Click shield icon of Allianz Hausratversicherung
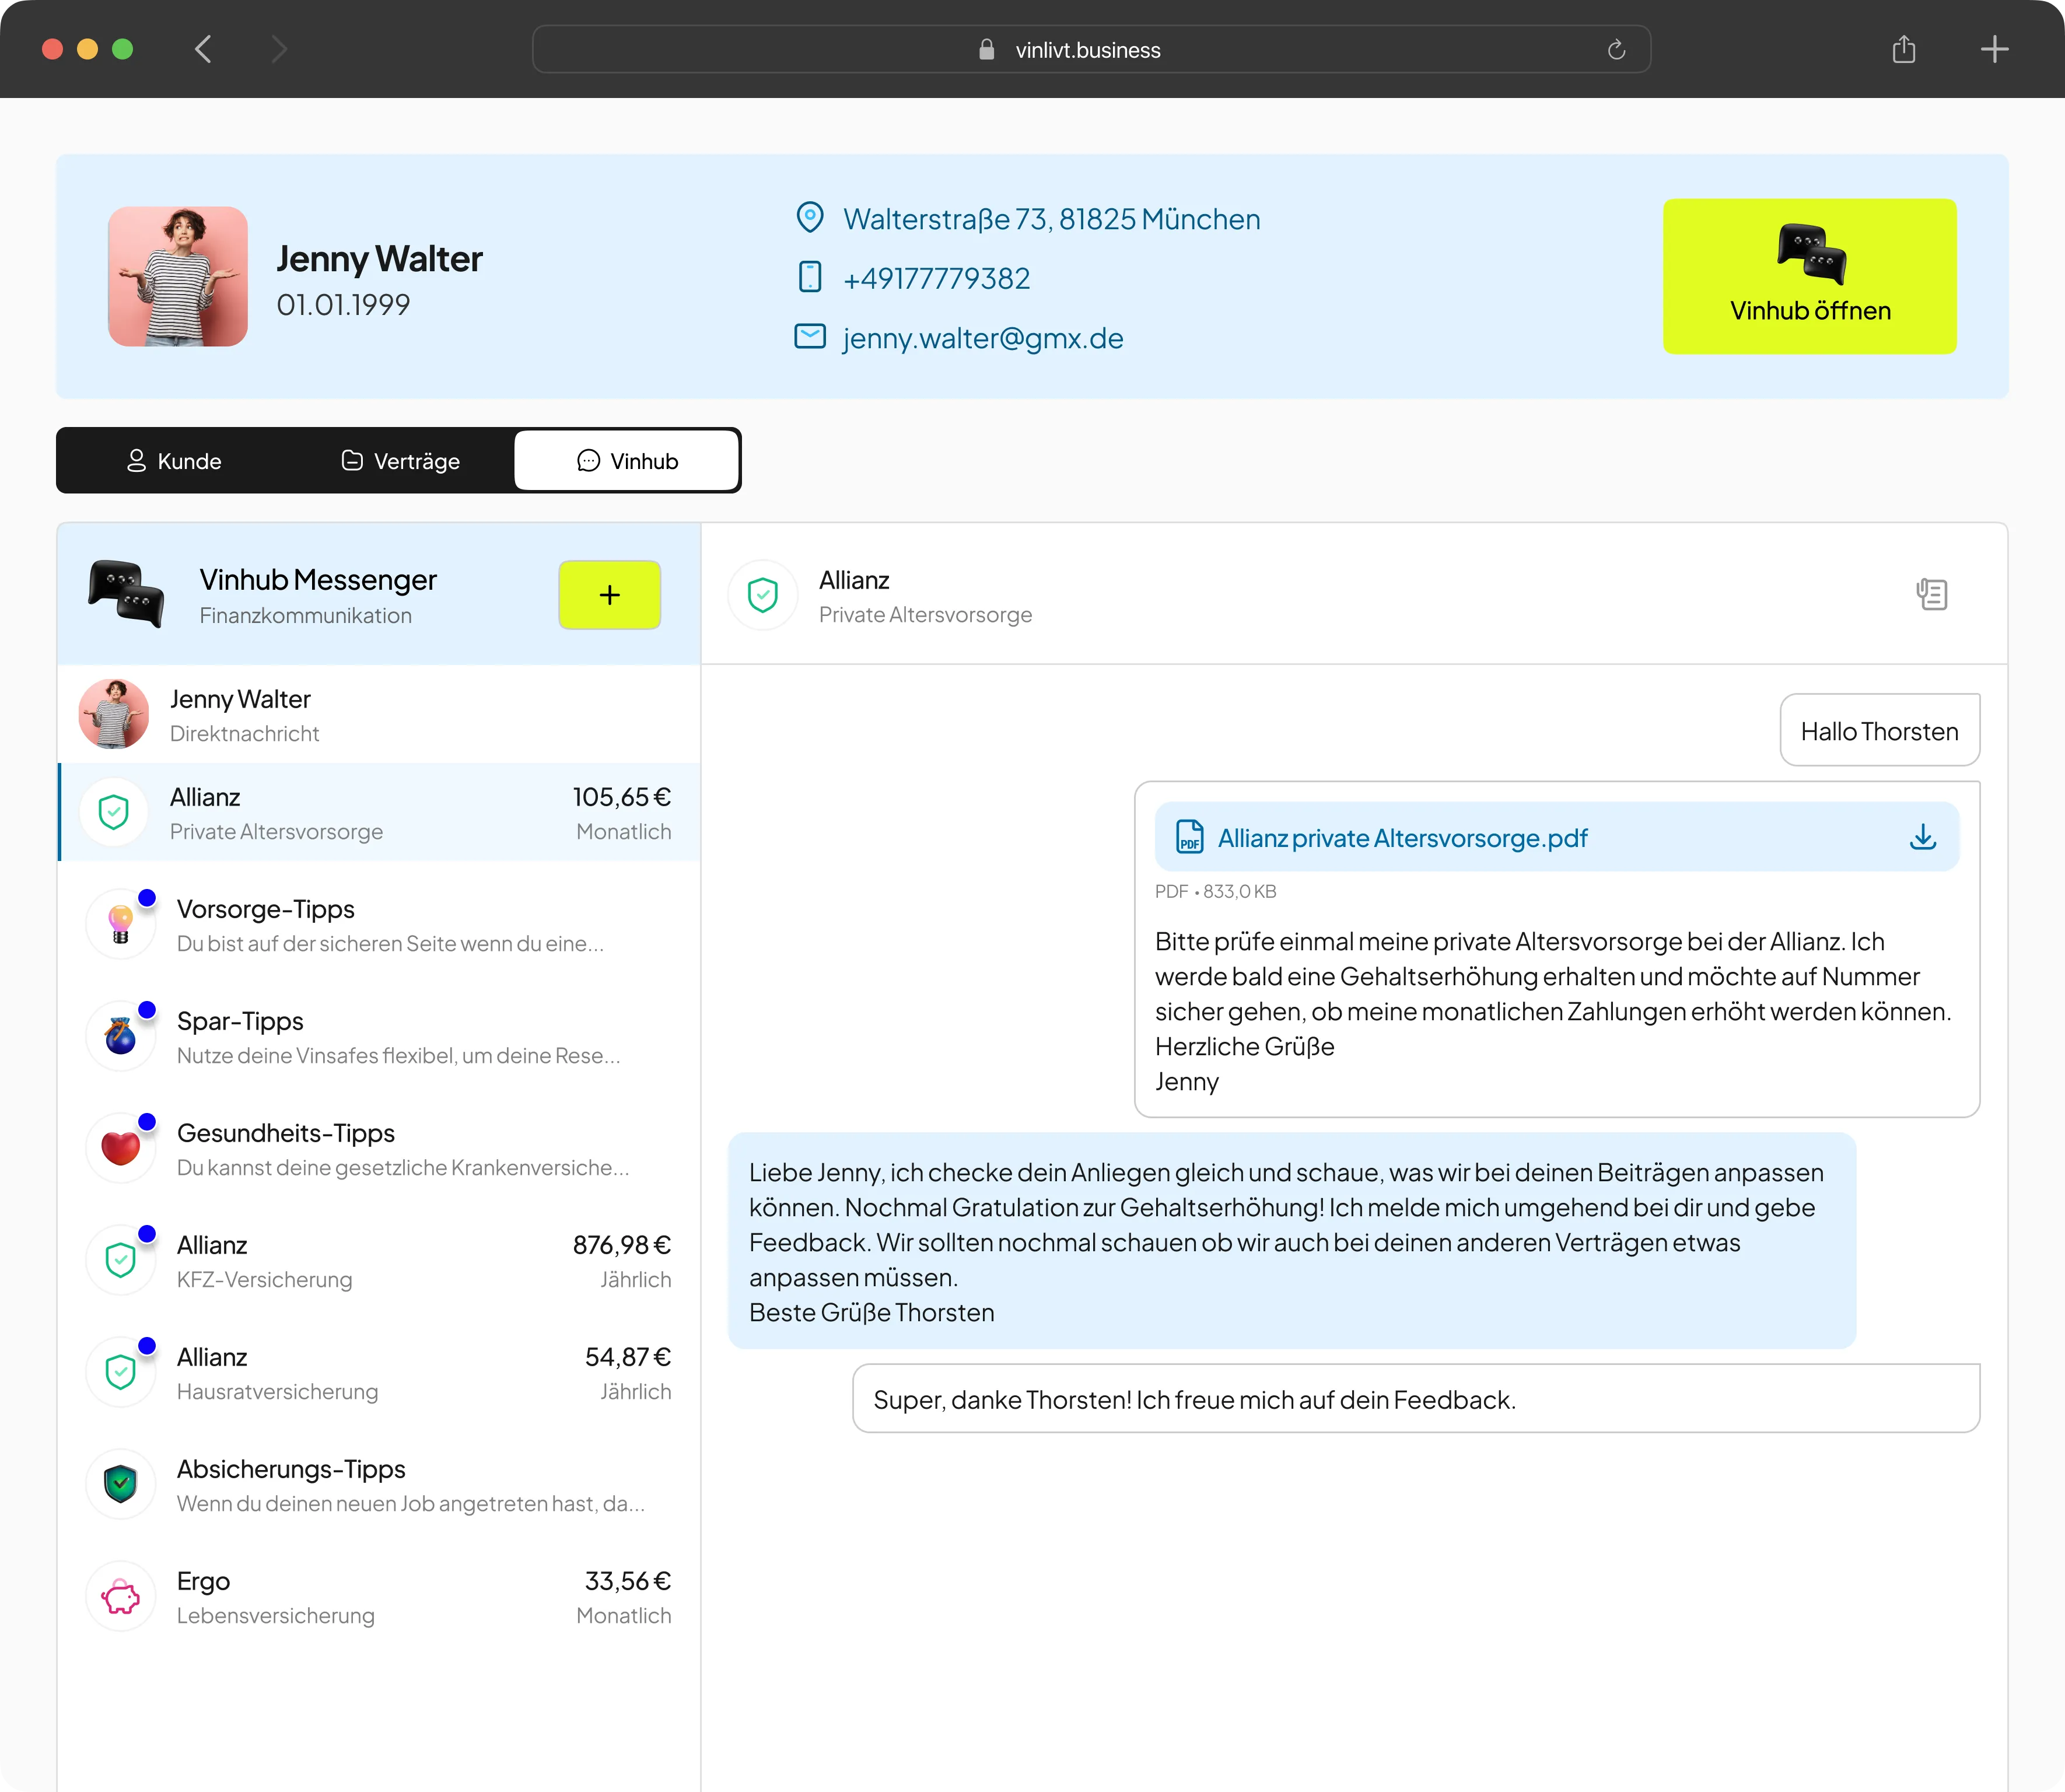The width and height of the screenshot is (2065, 1792). tap(121, 1371)
